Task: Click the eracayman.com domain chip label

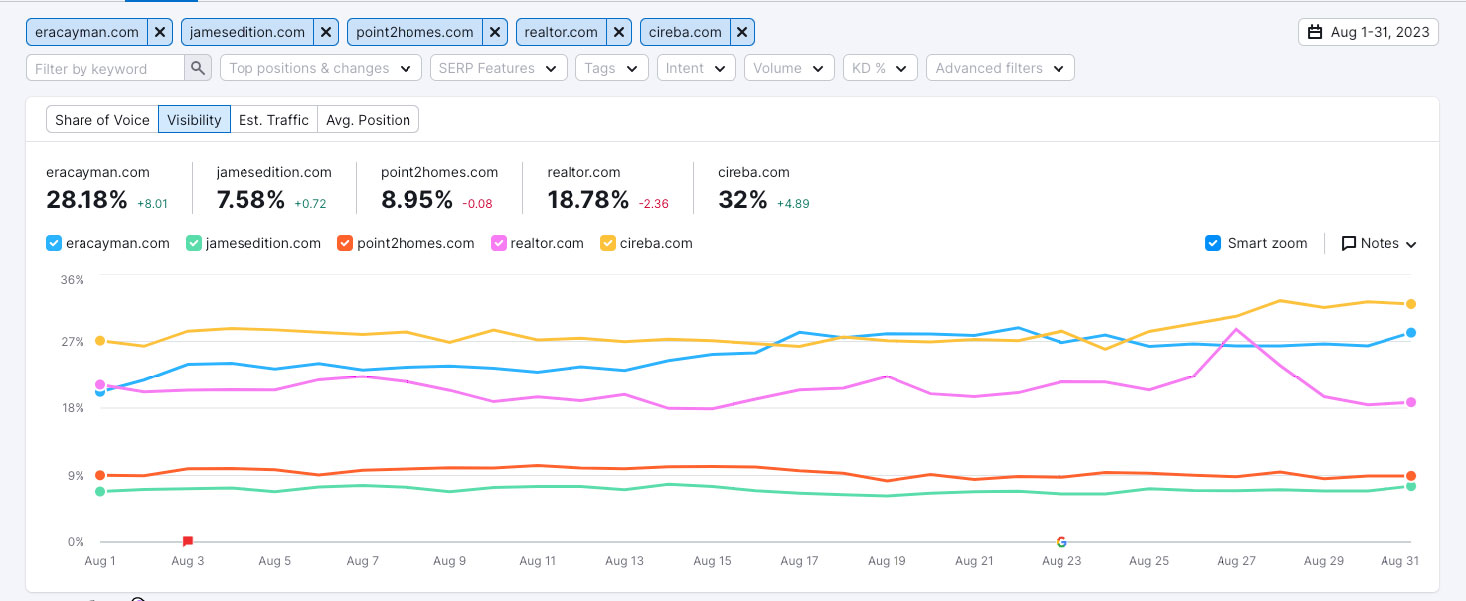Action: coord(87,32)
